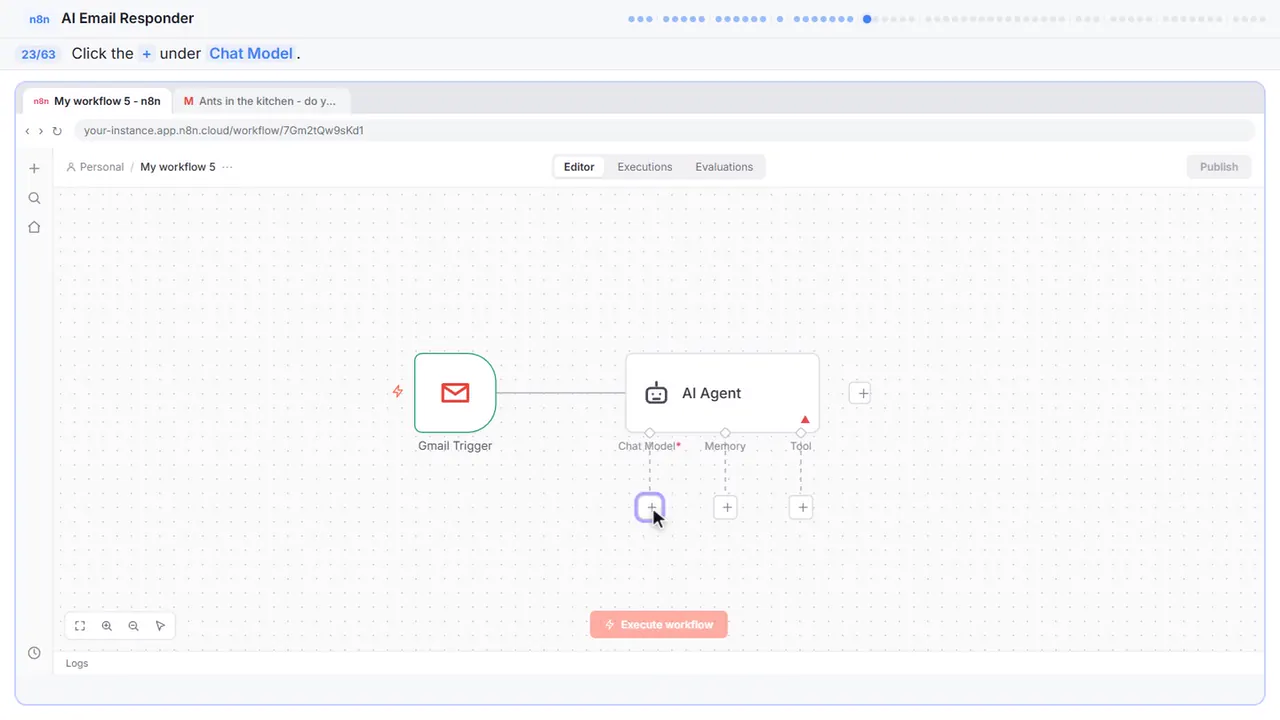The image size is (1280, 720).
Task: Click the plus button under Chat Model
Action: tap(650, 508)
